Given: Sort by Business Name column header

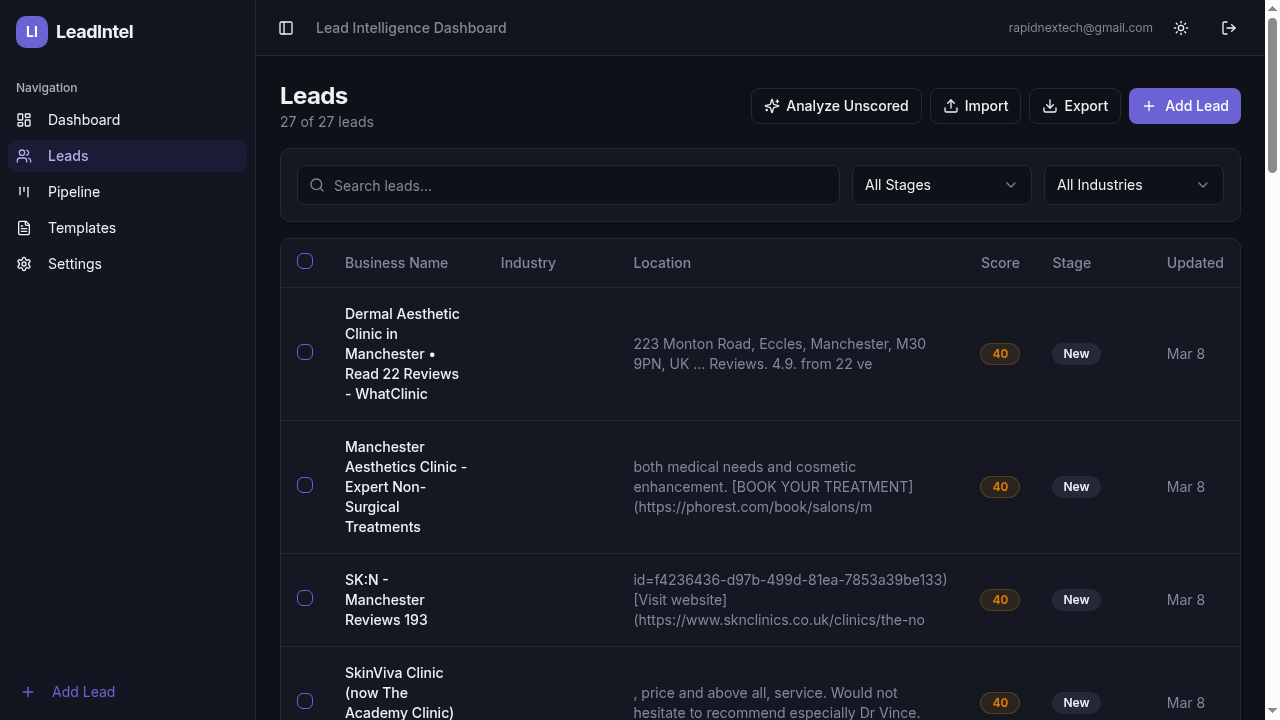Looking at the screenshot, I should coord(396,263).
